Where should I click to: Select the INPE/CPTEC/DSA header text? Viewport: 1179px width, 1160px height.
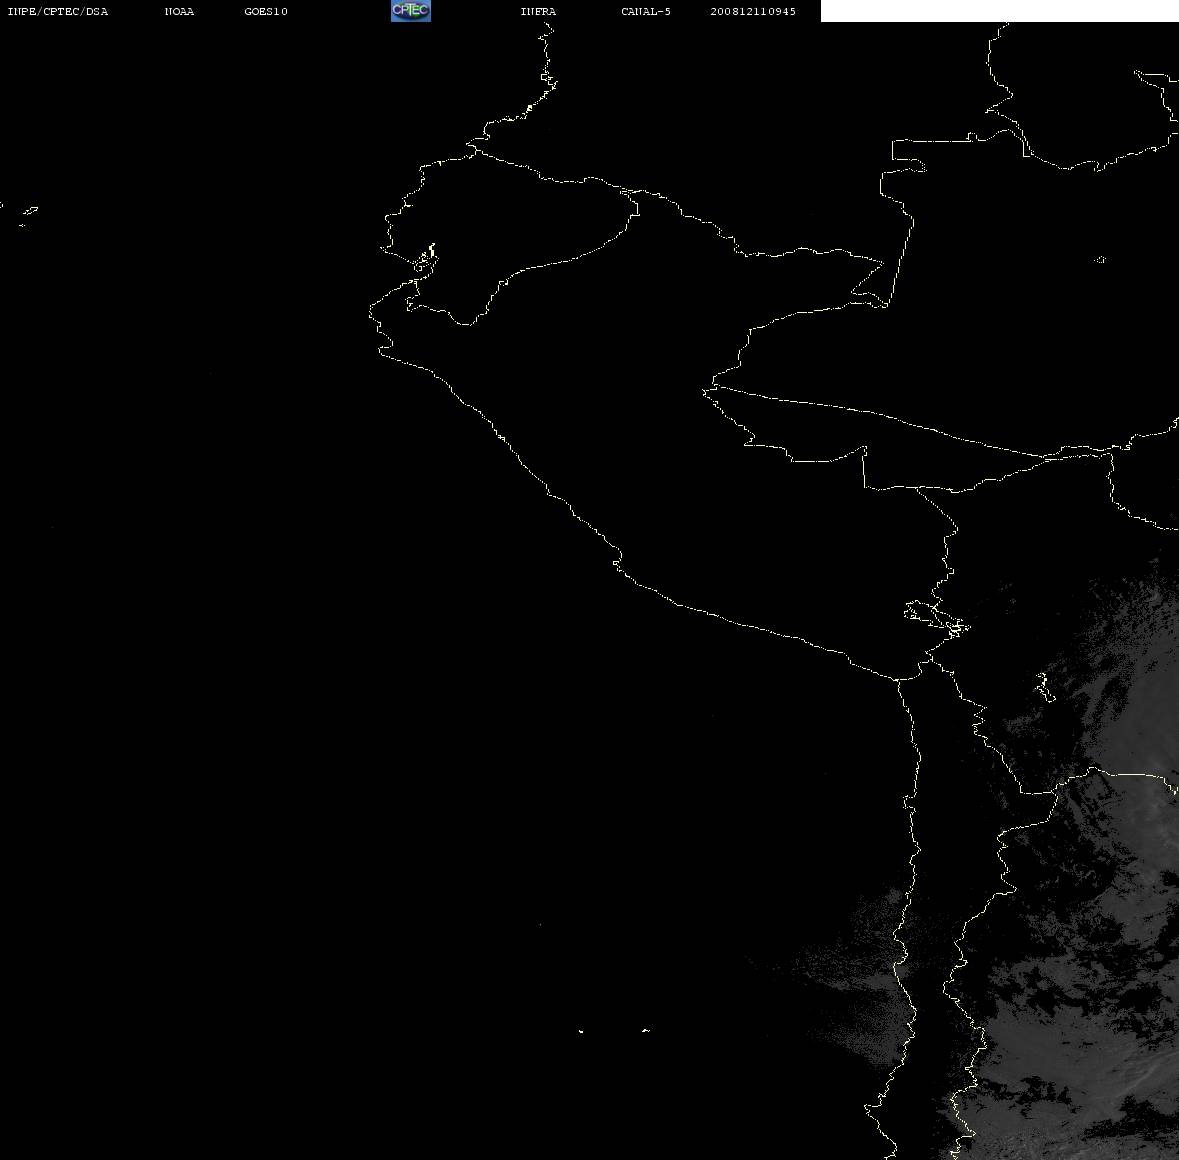[58, 11]
